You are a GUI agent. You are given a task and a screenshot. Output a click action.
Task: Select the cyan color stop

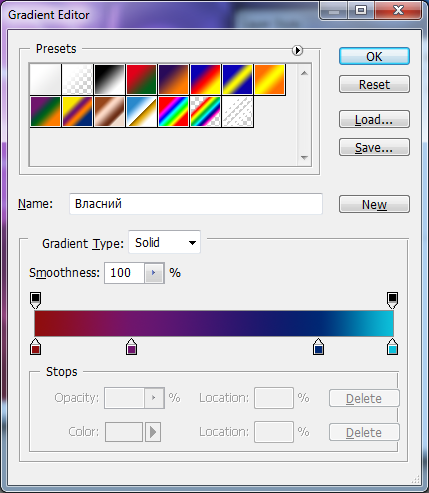(392, 346)
